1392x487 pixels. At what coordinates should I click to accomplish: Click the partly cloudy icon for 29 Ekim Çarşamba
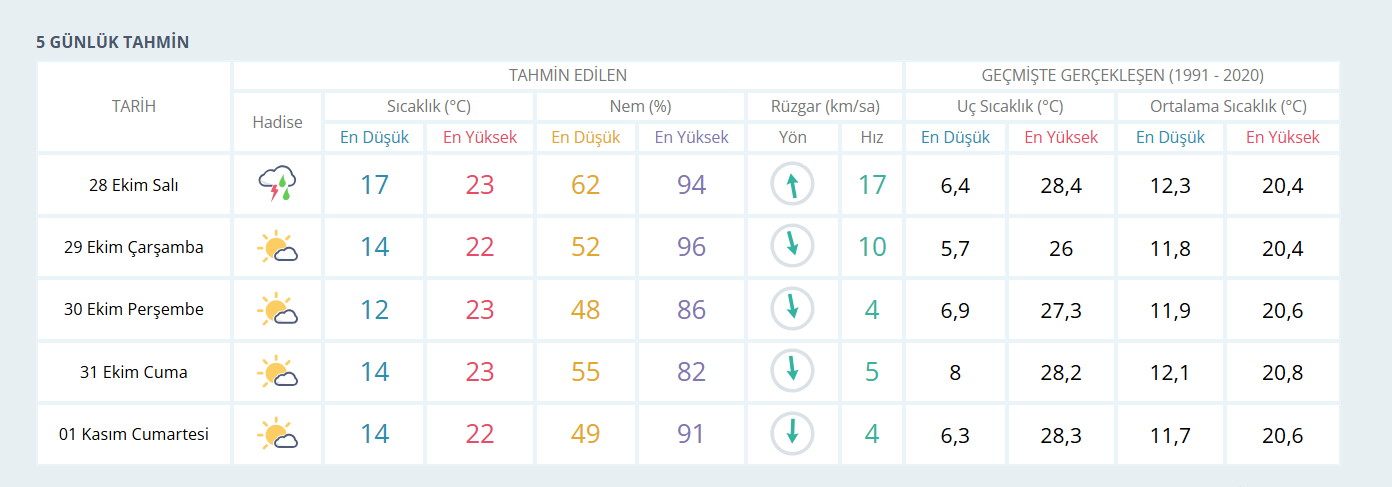click(x=277, y=247)
